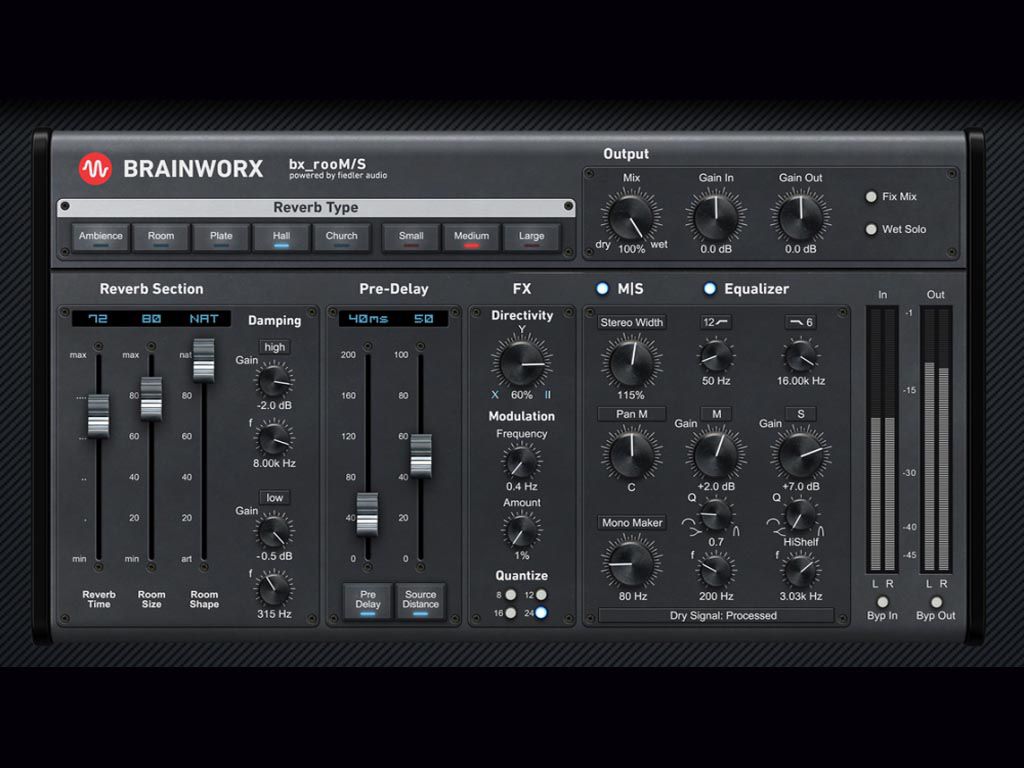The image size is (1024, 768).
Task: Click the S band Q knob HiShelf
Action: pos(800,517)
